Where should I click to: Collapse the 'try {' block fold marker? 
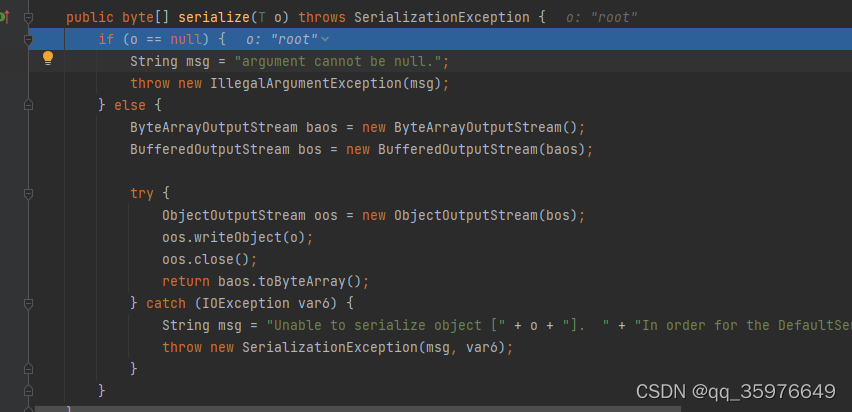tap(28, 193)
